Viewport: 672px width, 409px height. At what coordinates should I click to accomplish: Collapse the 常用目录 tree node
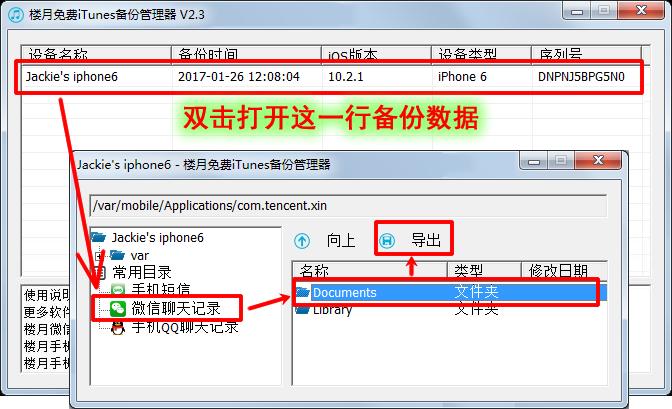100,272
